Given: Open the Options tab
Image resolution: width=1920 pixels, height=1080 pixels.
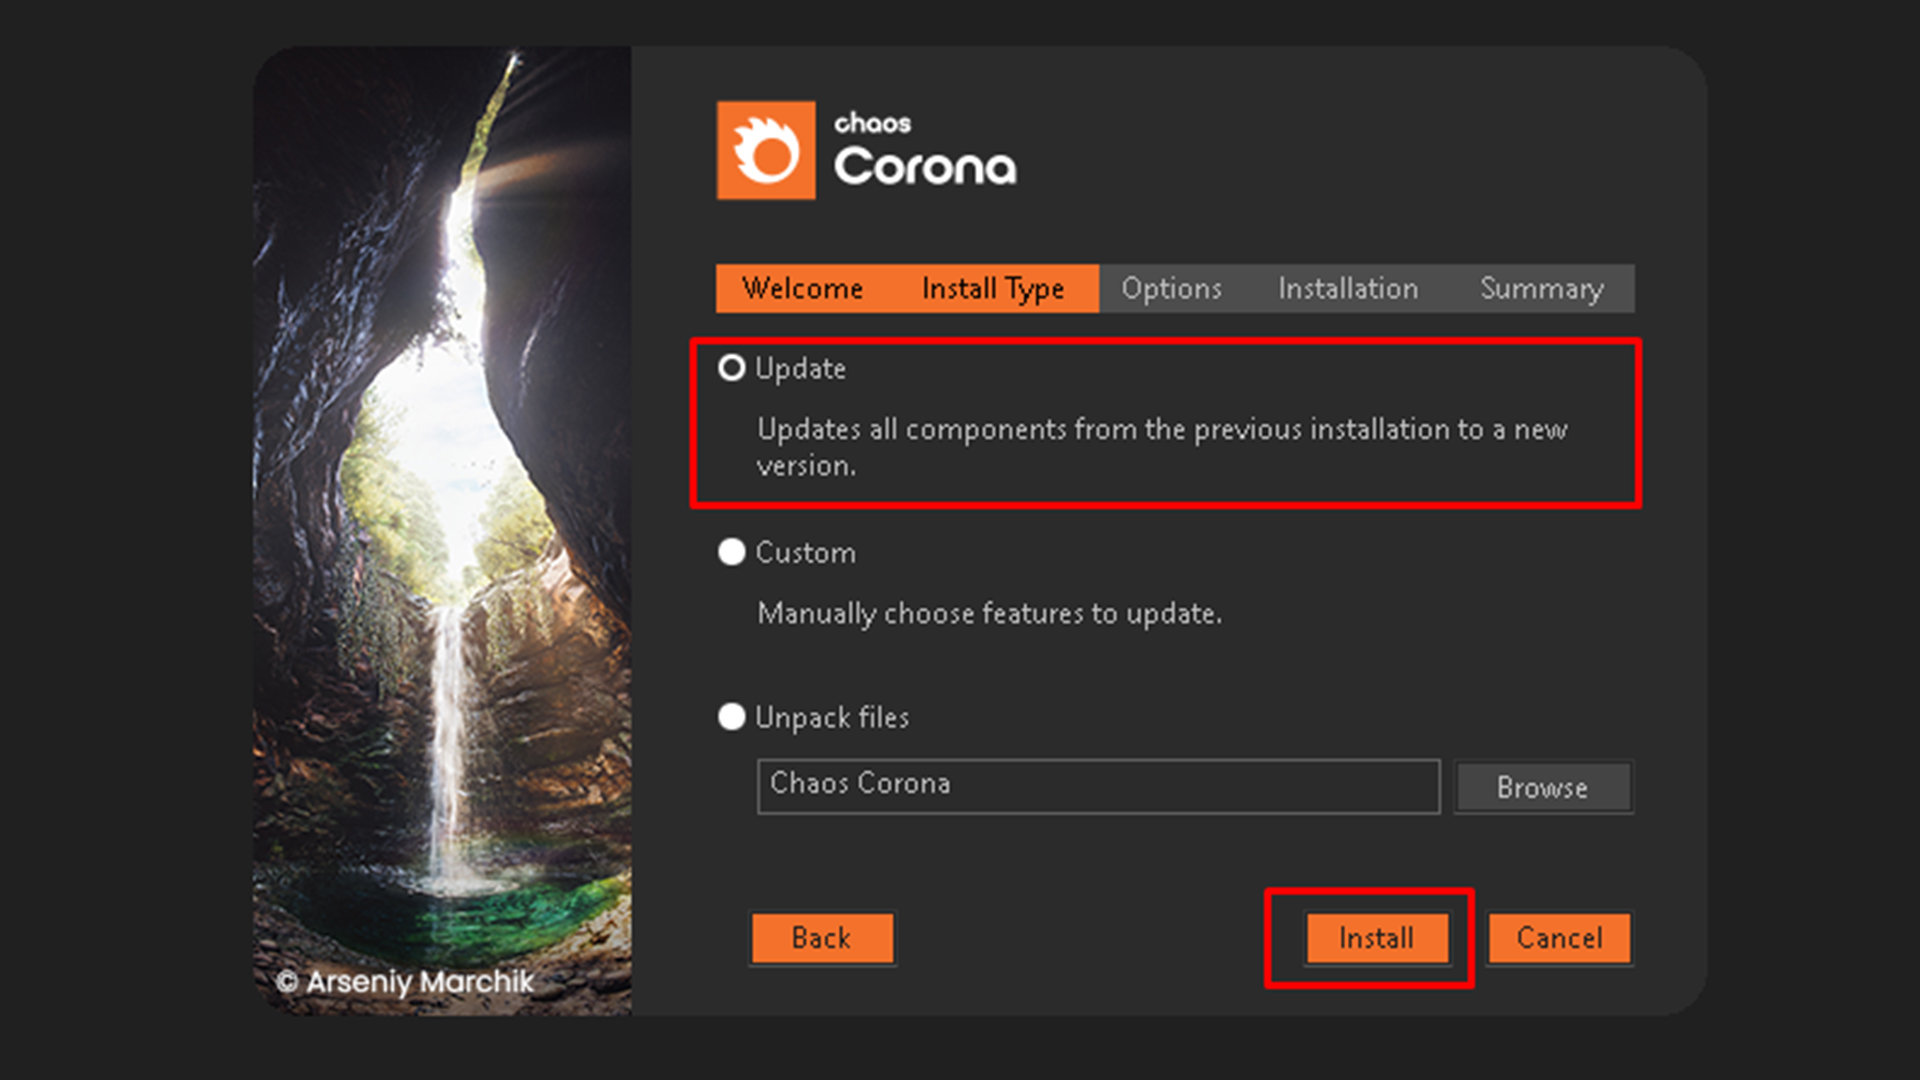Looking at the screenshot, I should pos(1170,288).
